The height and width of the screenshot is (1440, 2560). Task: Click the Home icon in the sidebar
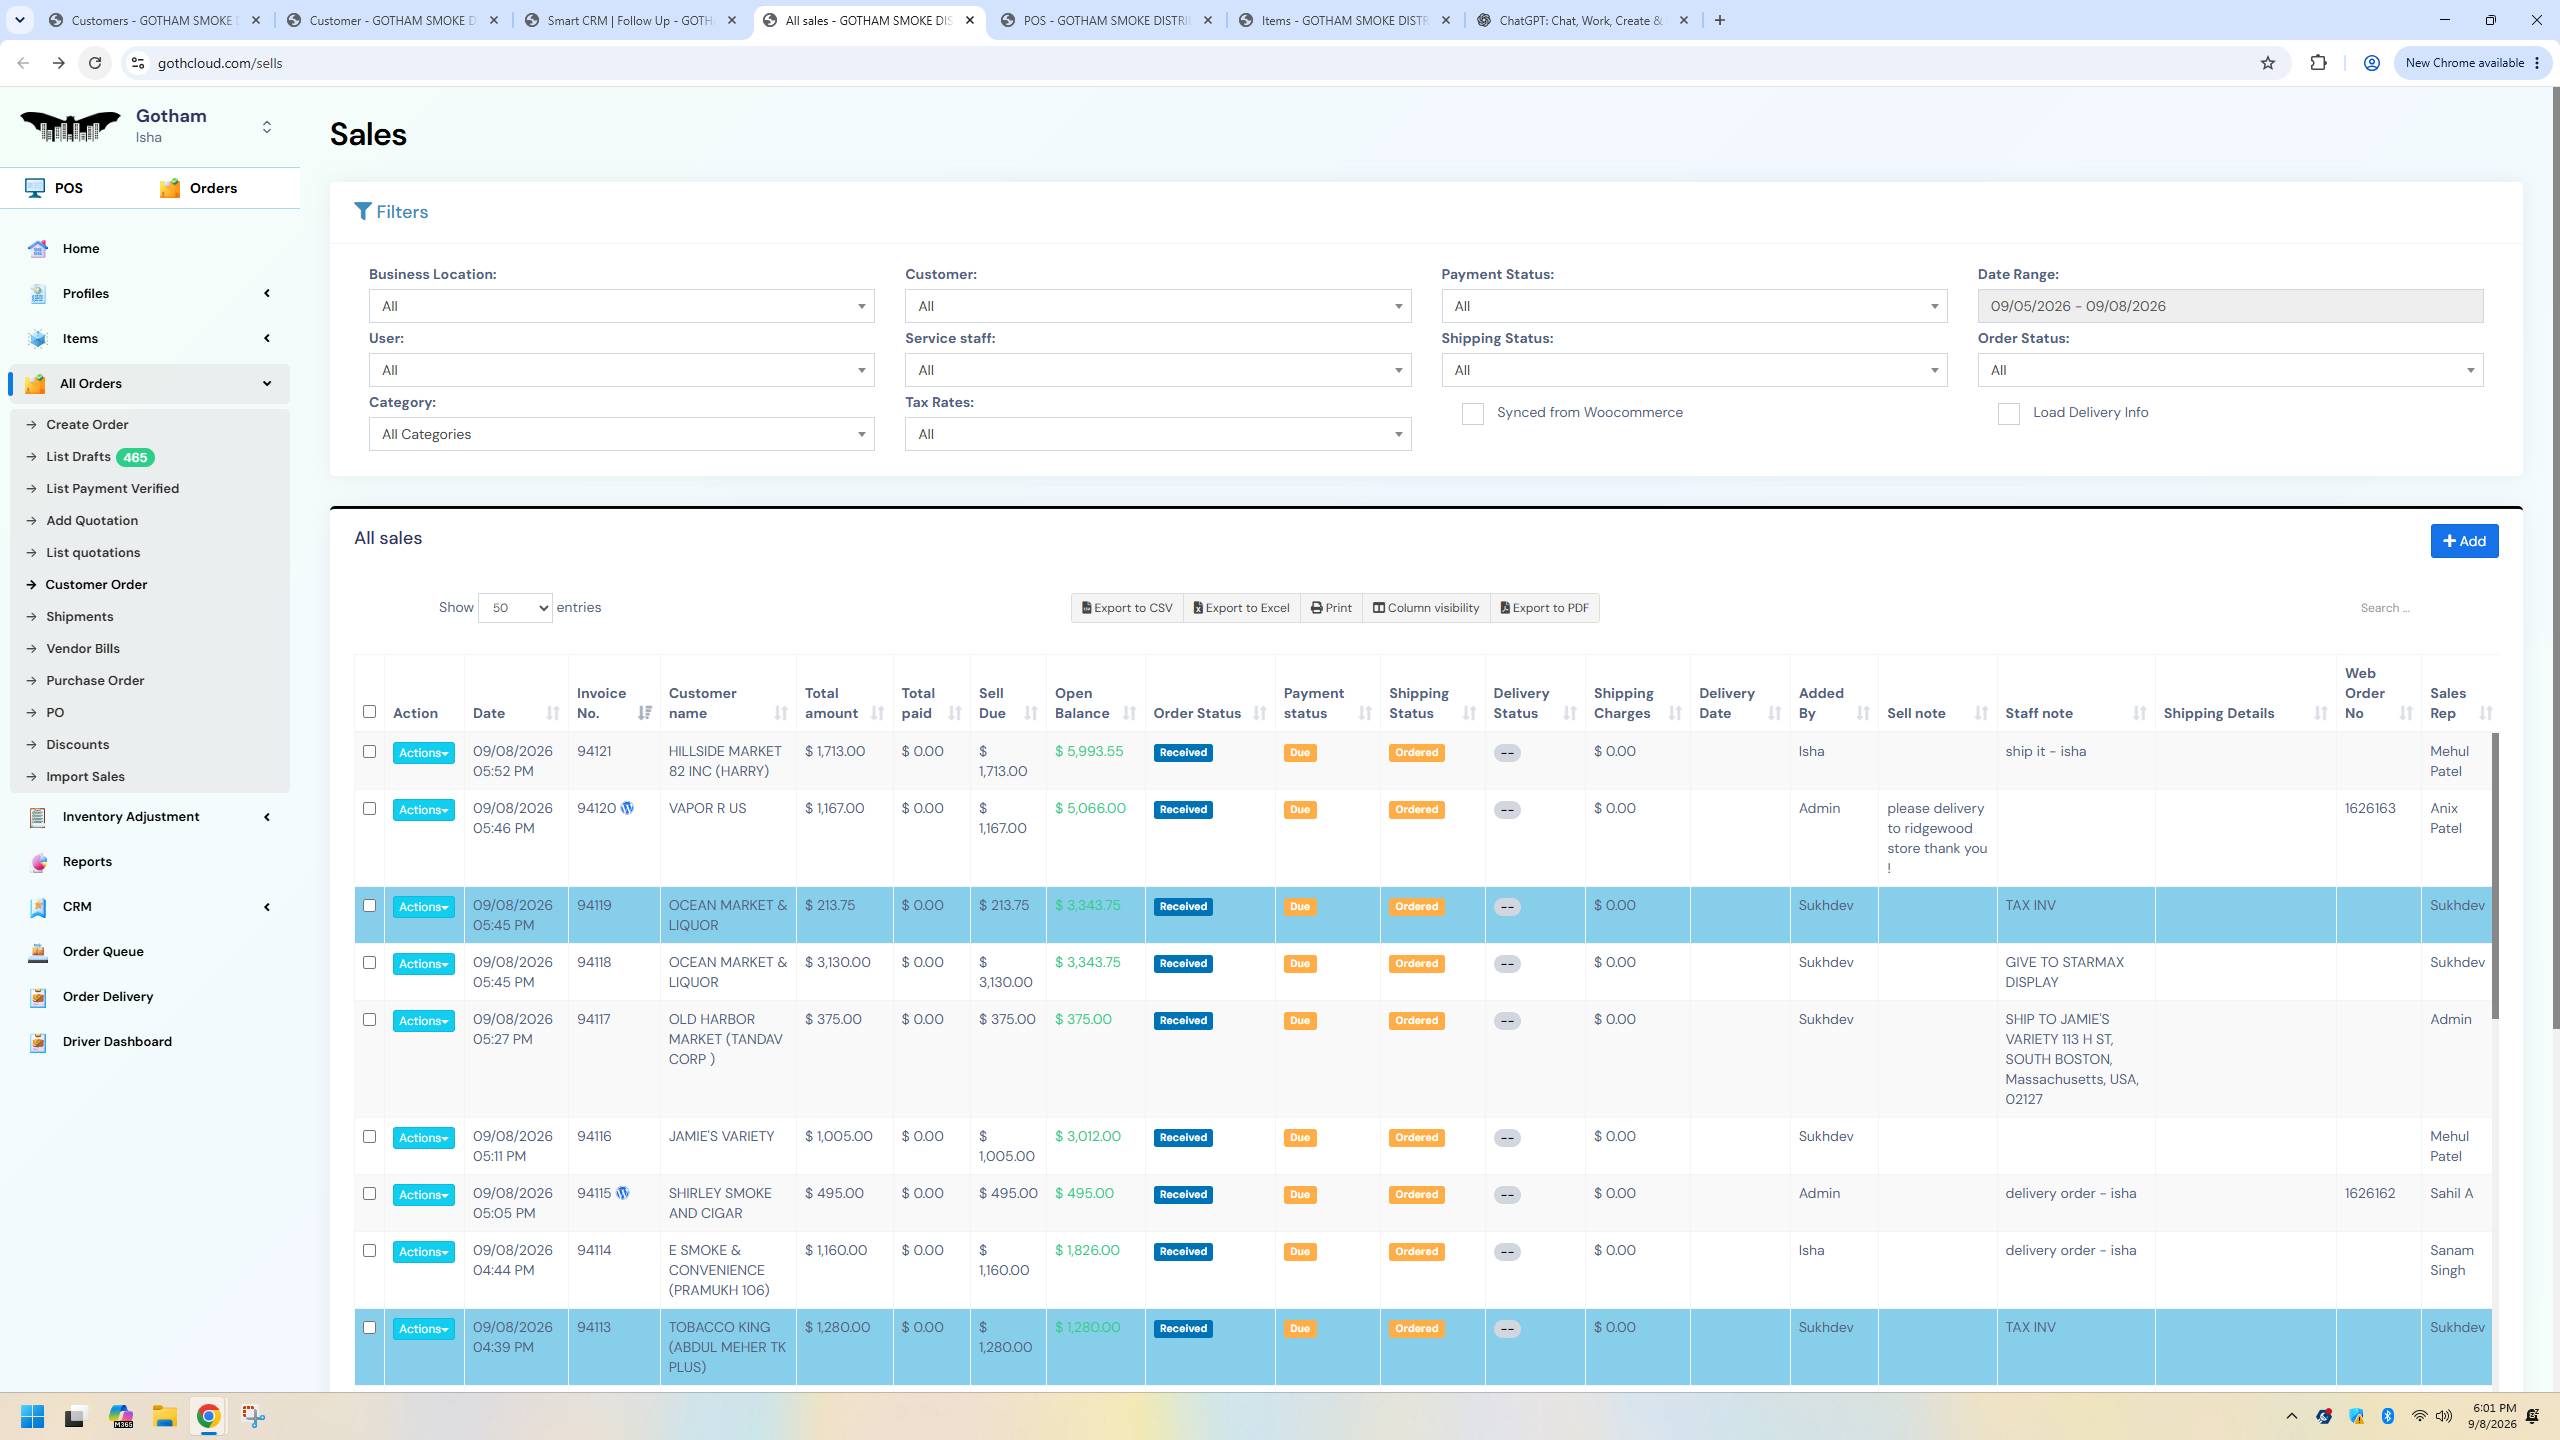pos(38,248)
